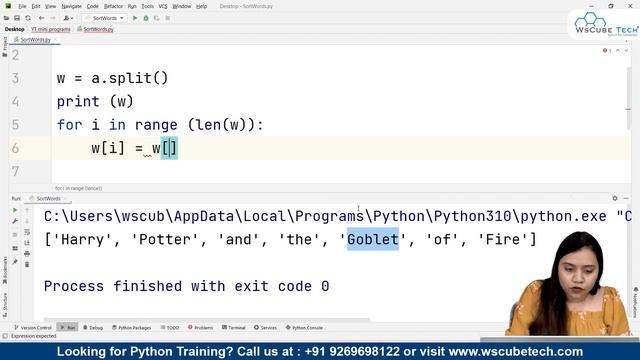Select SortWords.py in the breadcrumb bar
Image resolution: width=640 pixels, height=360 pixels.
point(95,29)
